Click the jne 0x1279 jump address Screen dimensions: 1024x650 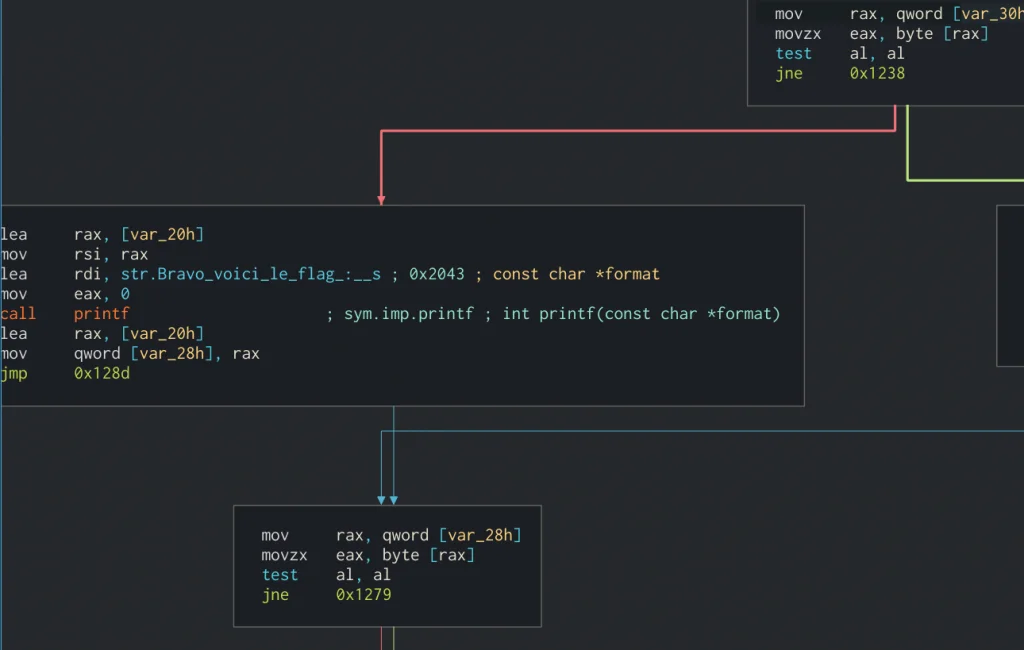point(363,595)
